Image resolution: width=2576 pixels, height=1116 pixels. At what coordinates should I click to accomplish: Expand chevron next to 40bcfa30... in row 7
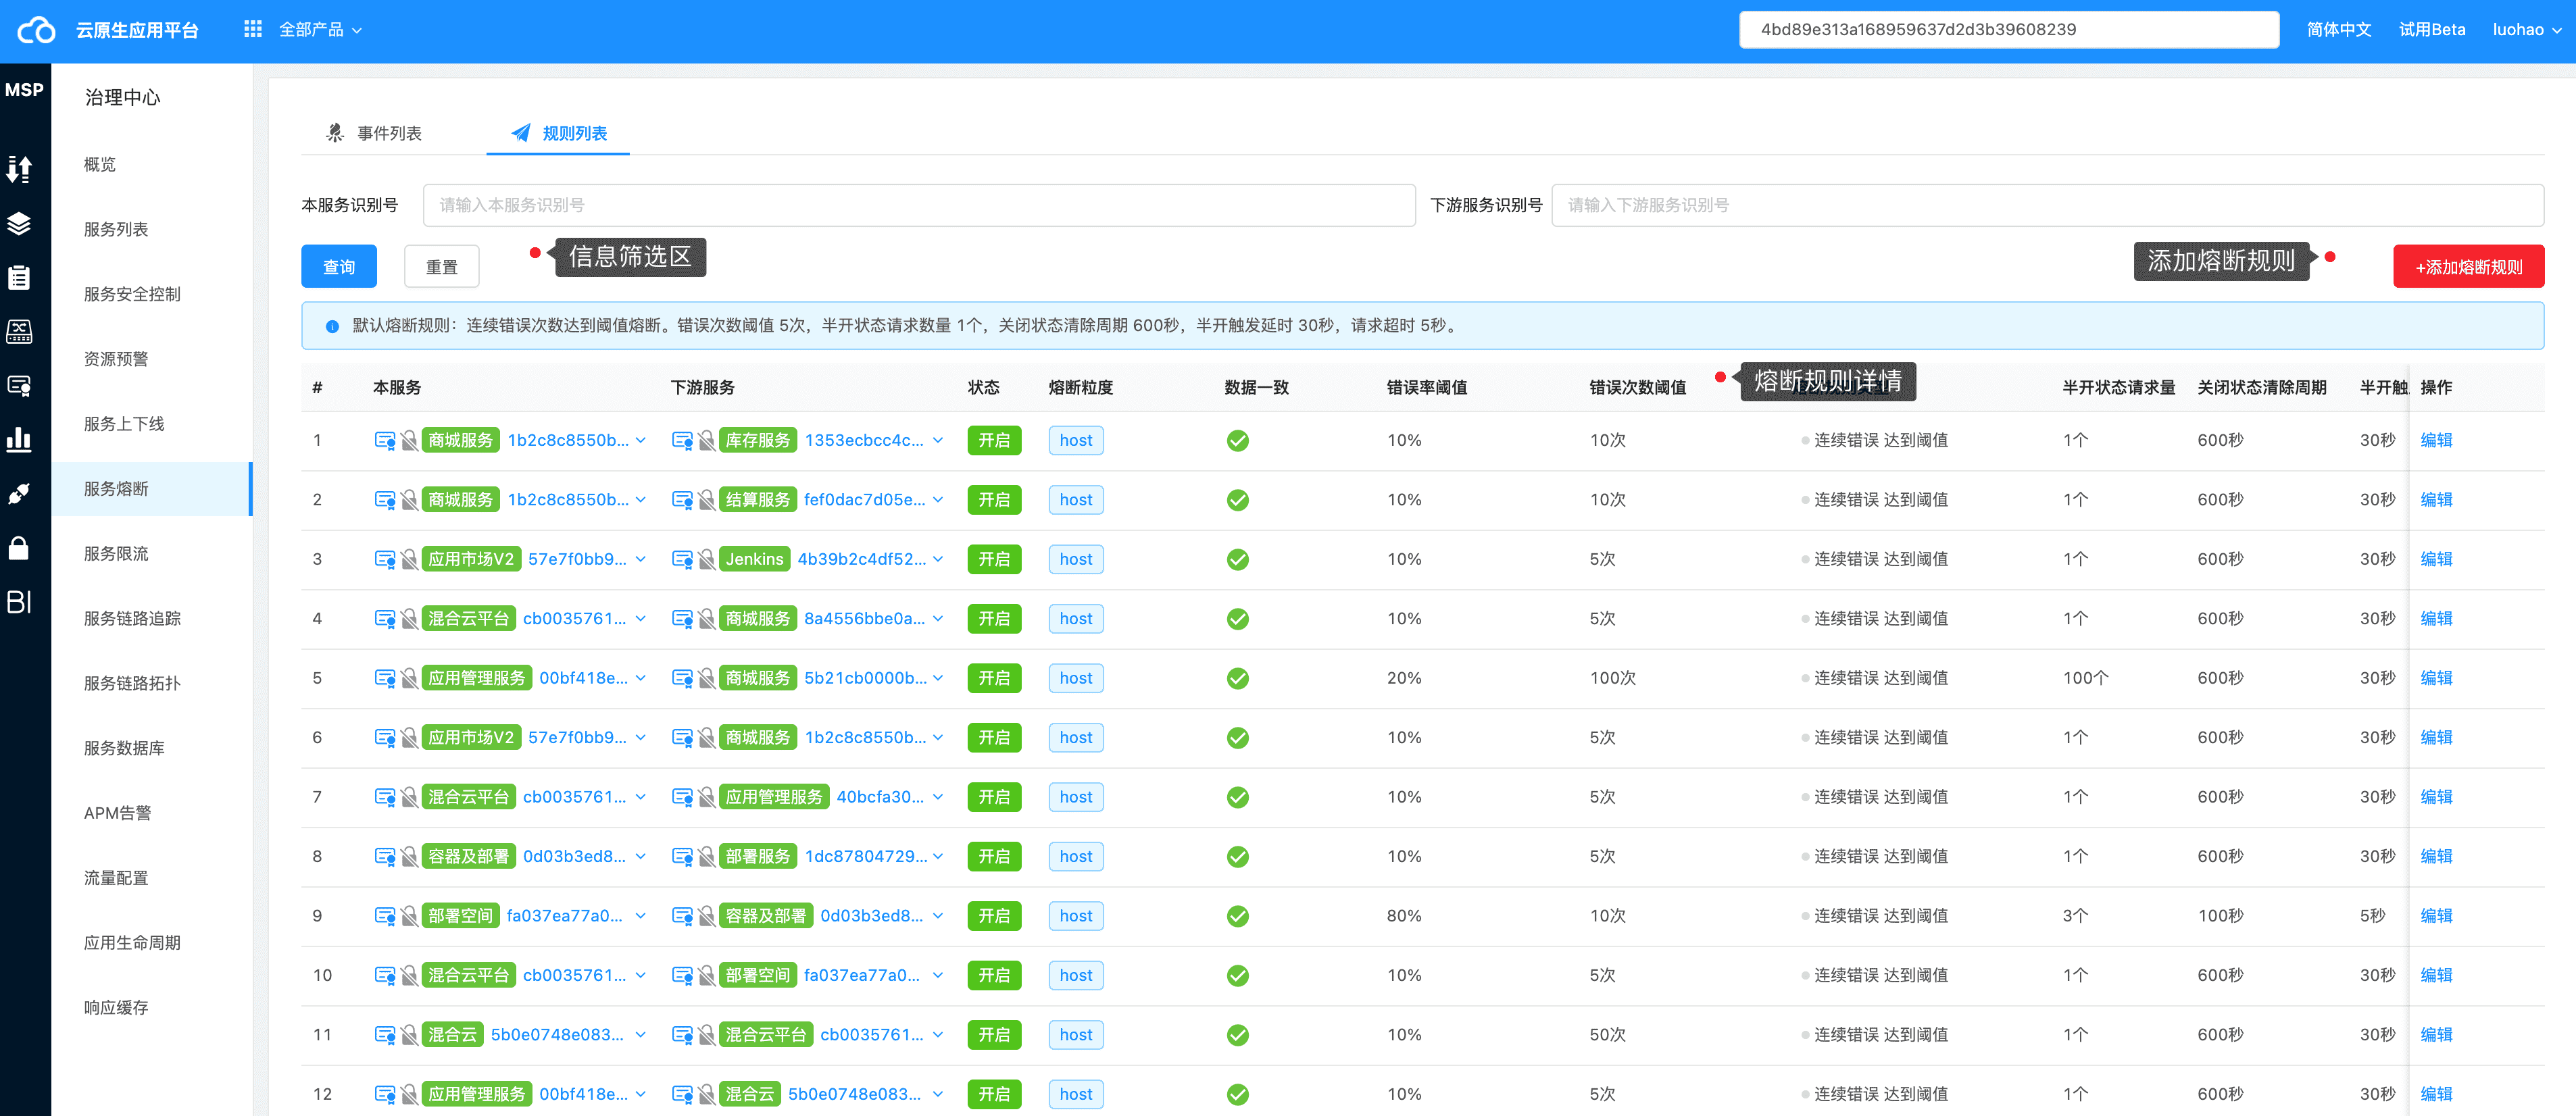click(x=938, y=797)
